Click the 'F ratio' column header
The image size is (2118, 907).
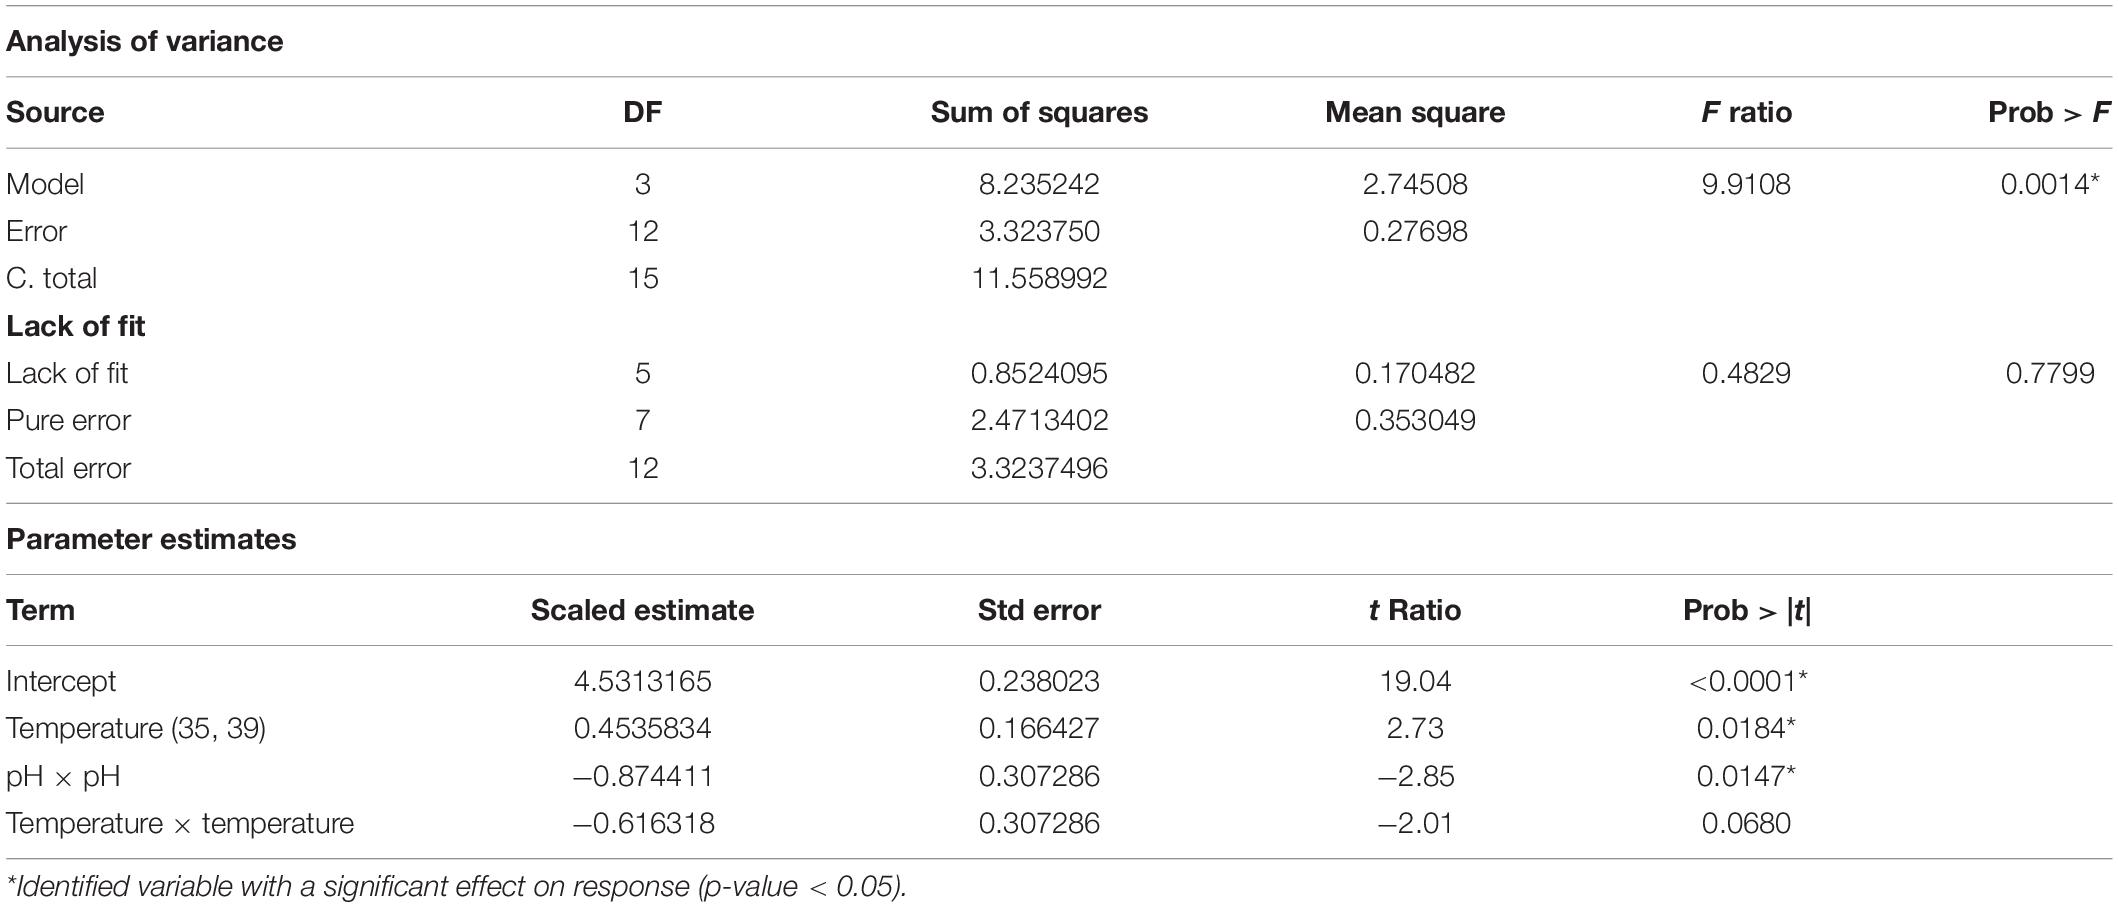pos(1746,112)
